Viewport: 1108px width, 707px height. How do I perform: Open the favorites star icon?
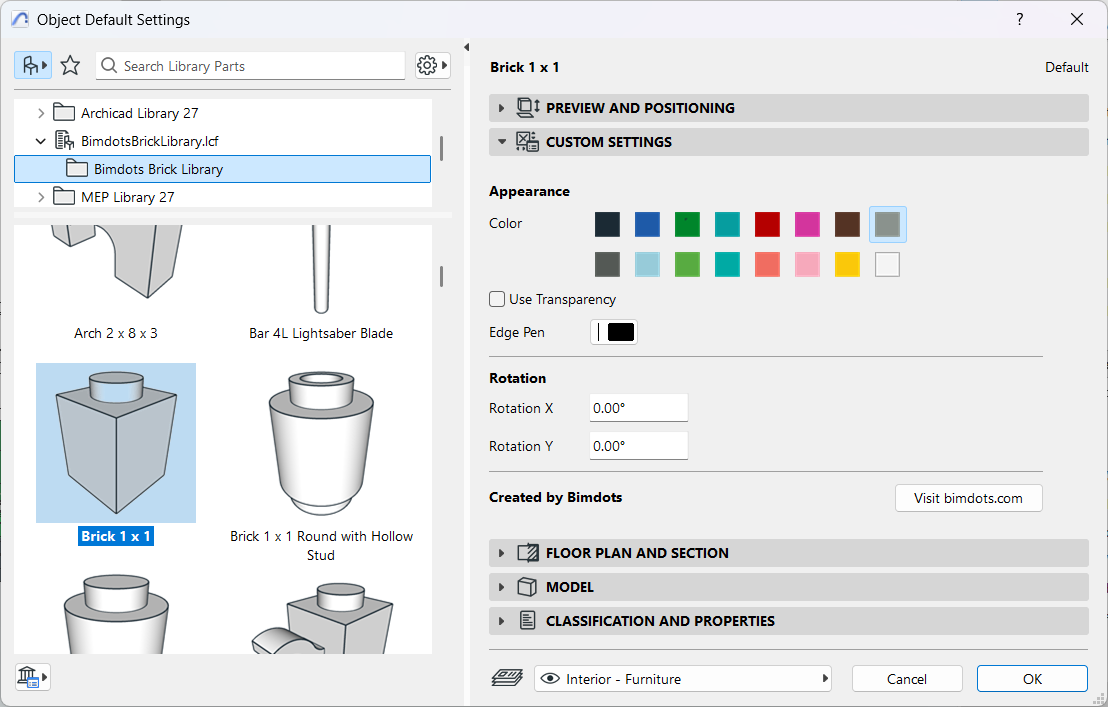pos(70,66)
